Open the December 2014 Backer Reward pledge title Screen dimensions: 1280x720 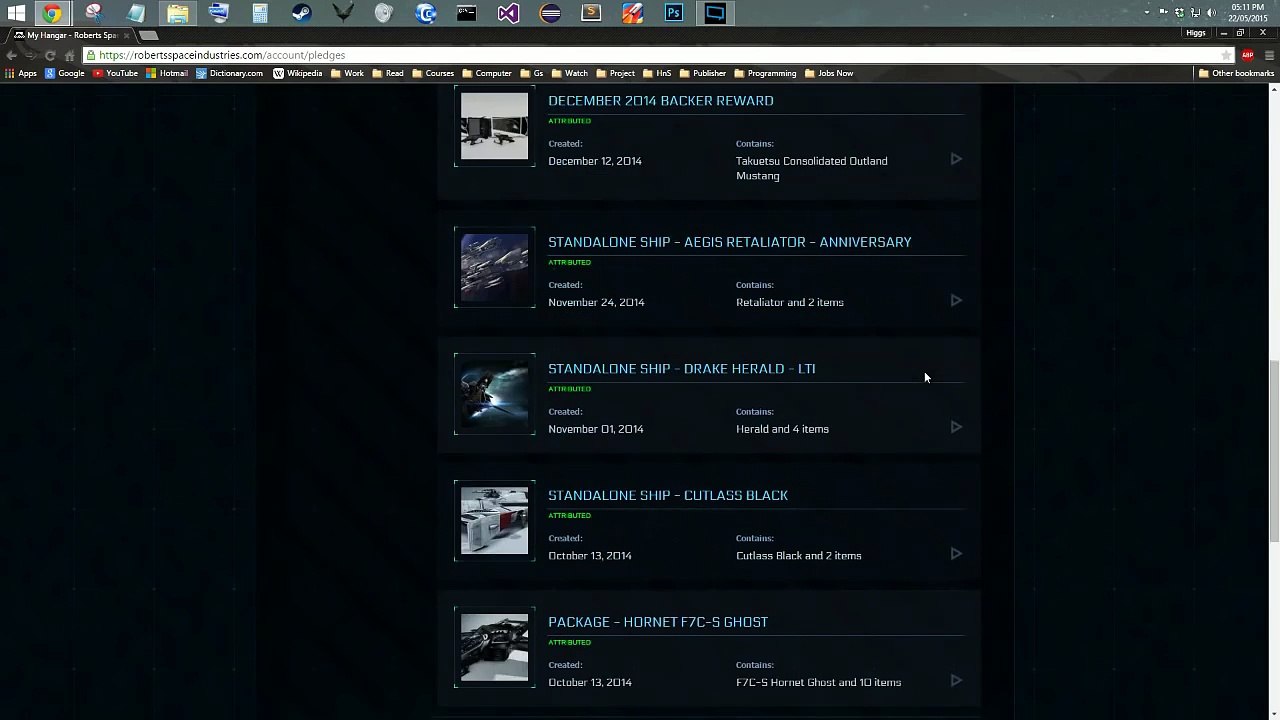pyautogui.click(x=660, y=101)
